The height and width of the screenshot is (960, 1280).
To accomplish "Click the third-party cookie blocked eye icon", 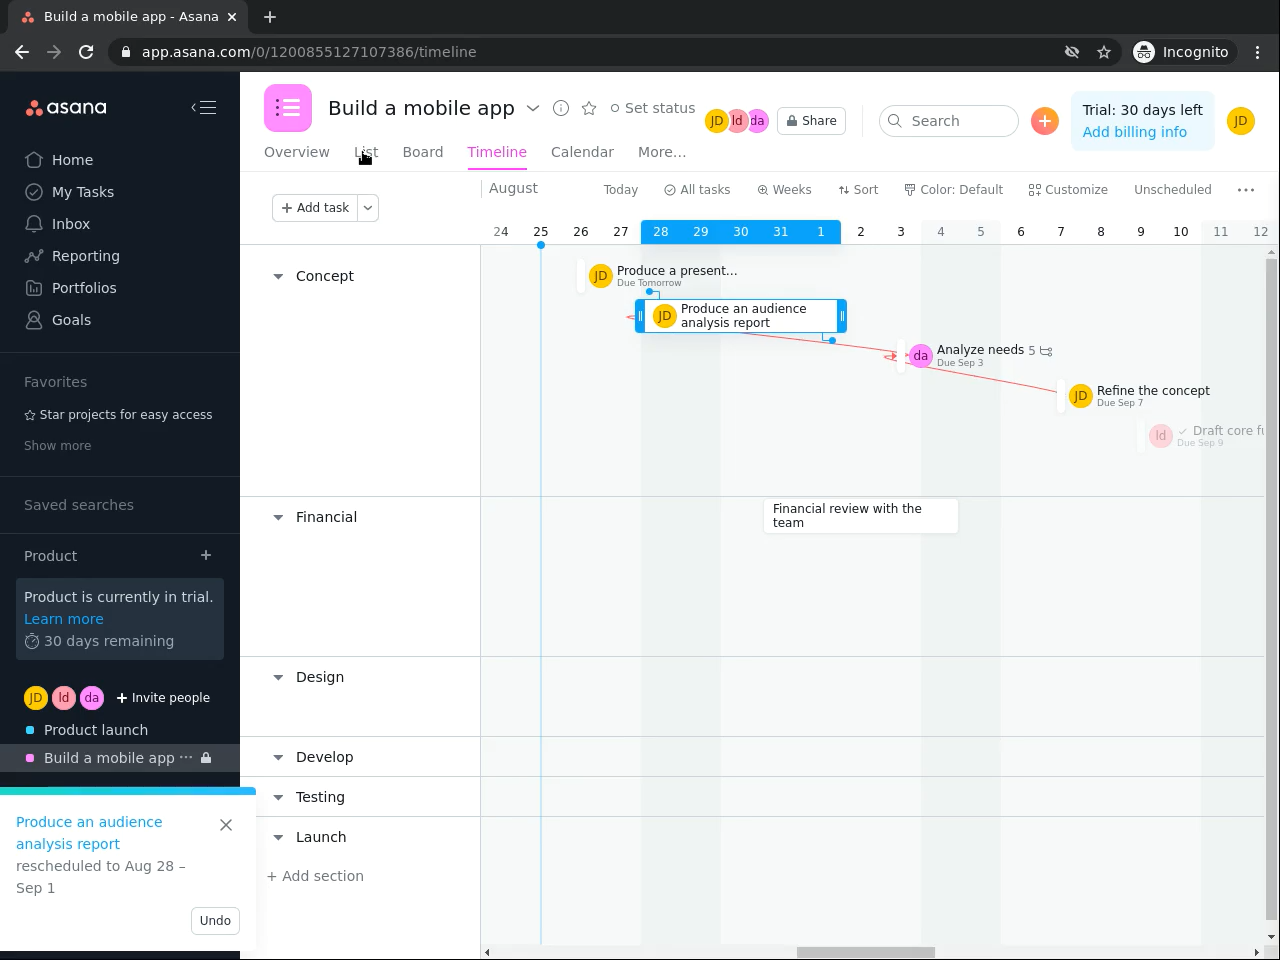I will click(x=1072, y=52).
